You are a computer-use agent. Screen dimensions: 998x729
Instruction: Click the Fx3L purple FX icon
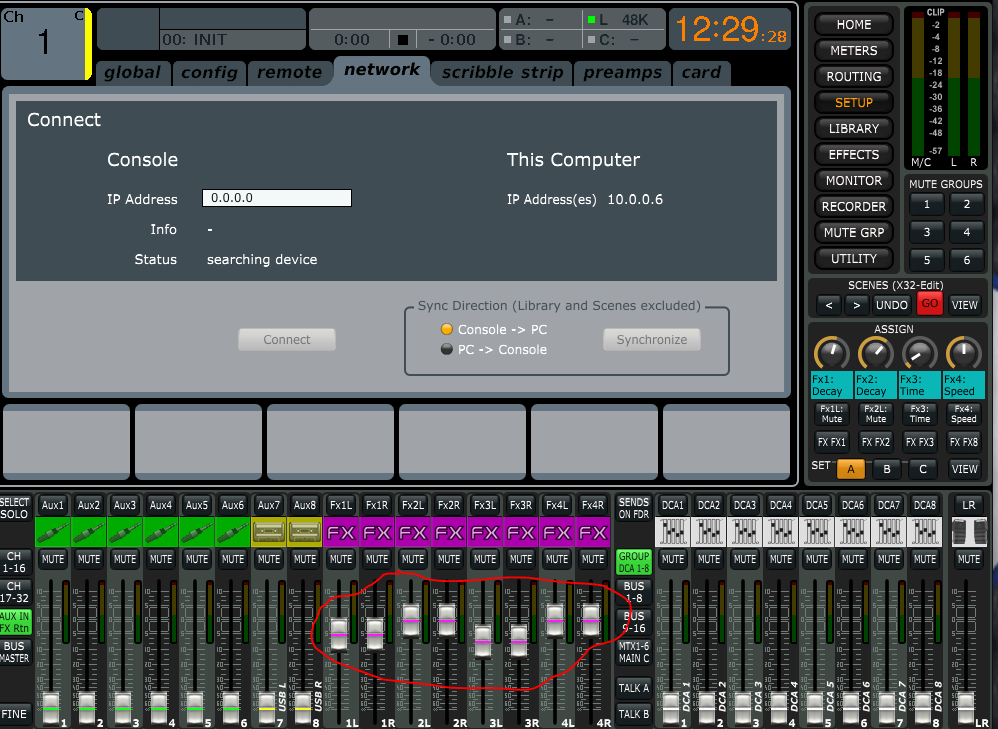[484, 532]
